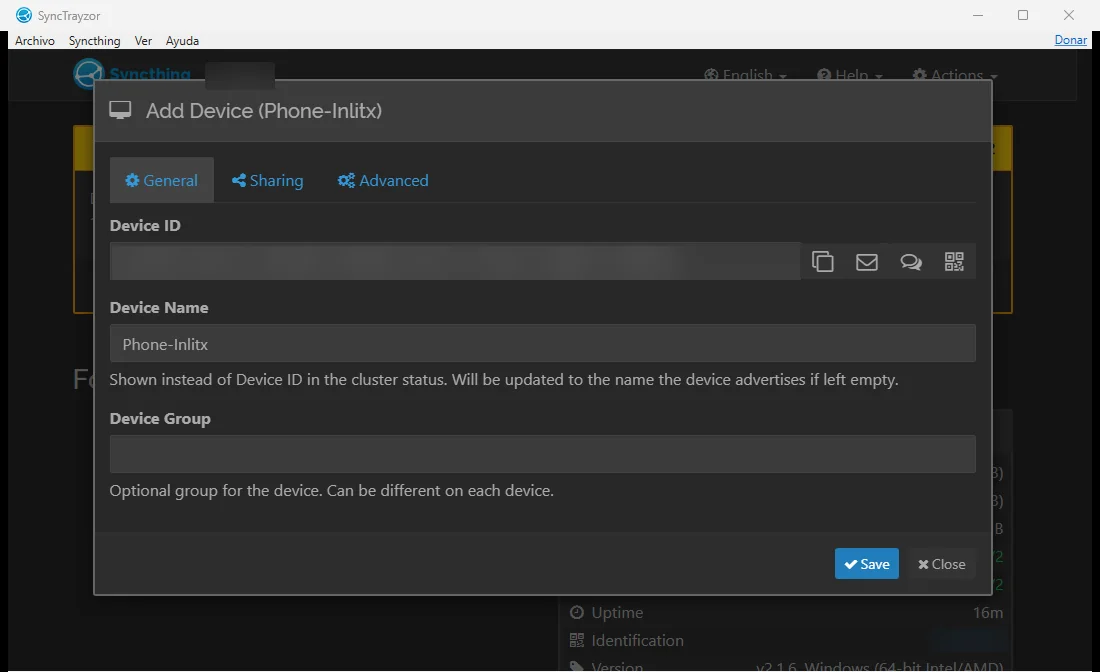Open the Archivo menu
Screen dimensions: 1100x672
pos(34,41)
